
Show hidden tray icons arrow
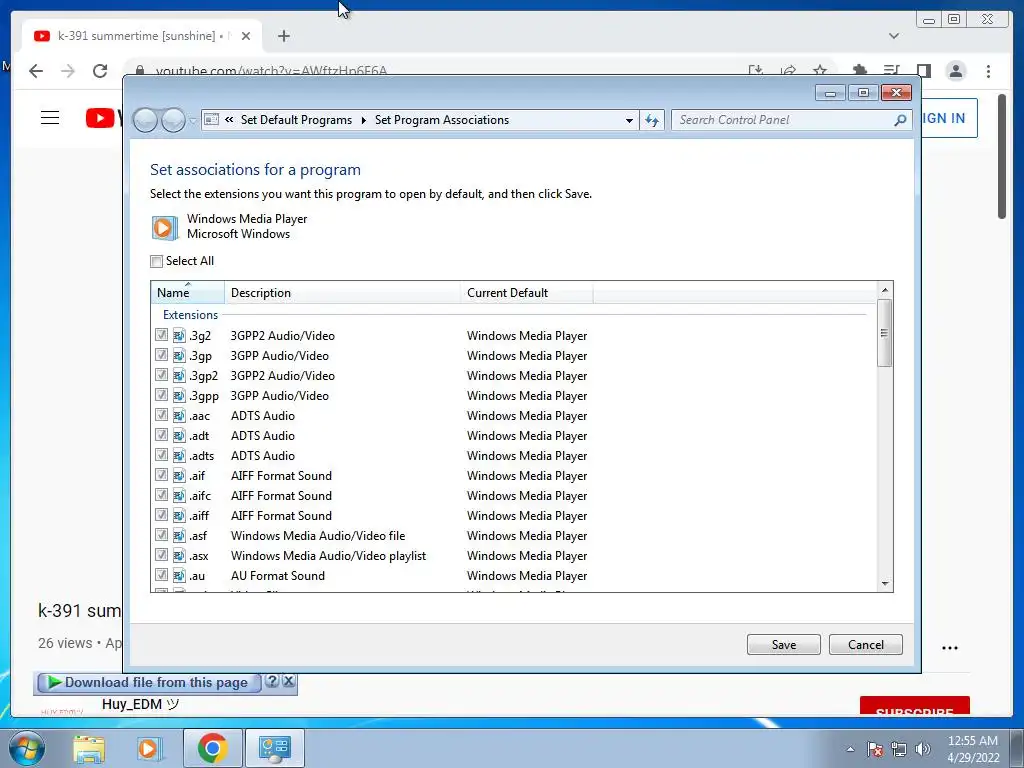pyautogui.click(x=850, y=749)
